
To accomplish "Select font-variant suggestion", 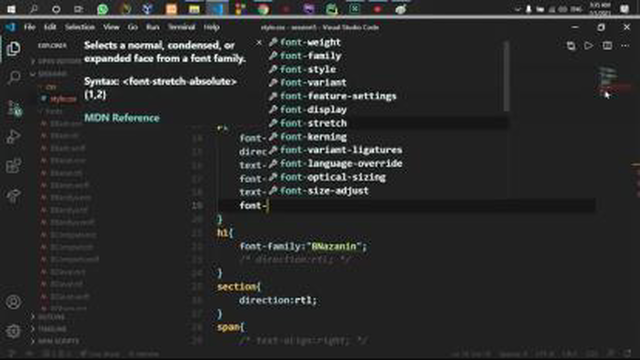I will 388,83.
